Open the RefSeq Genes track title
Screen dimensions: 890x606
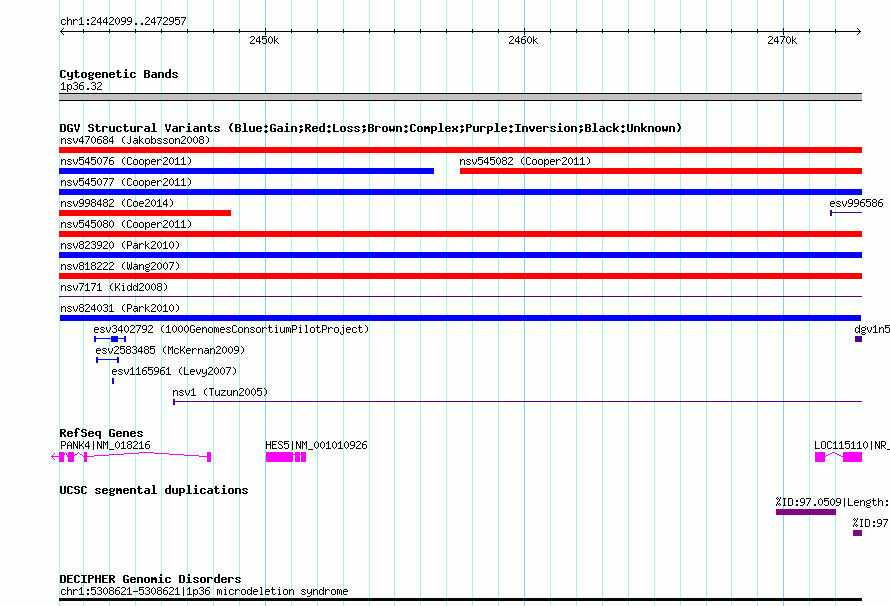point(101,433)
